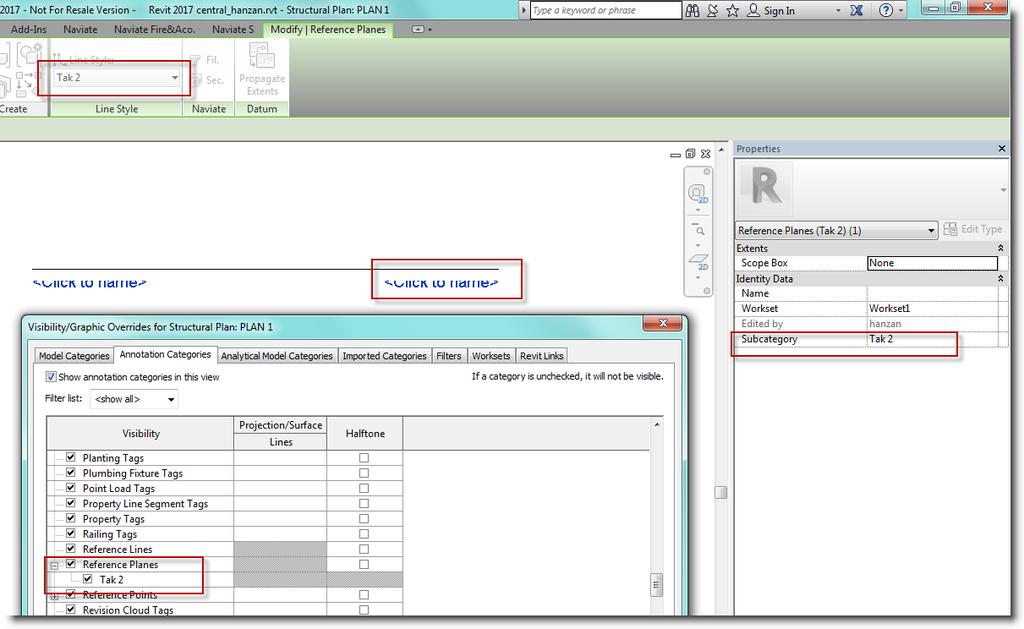Close the Properties panel

(x=1002, y=149)
